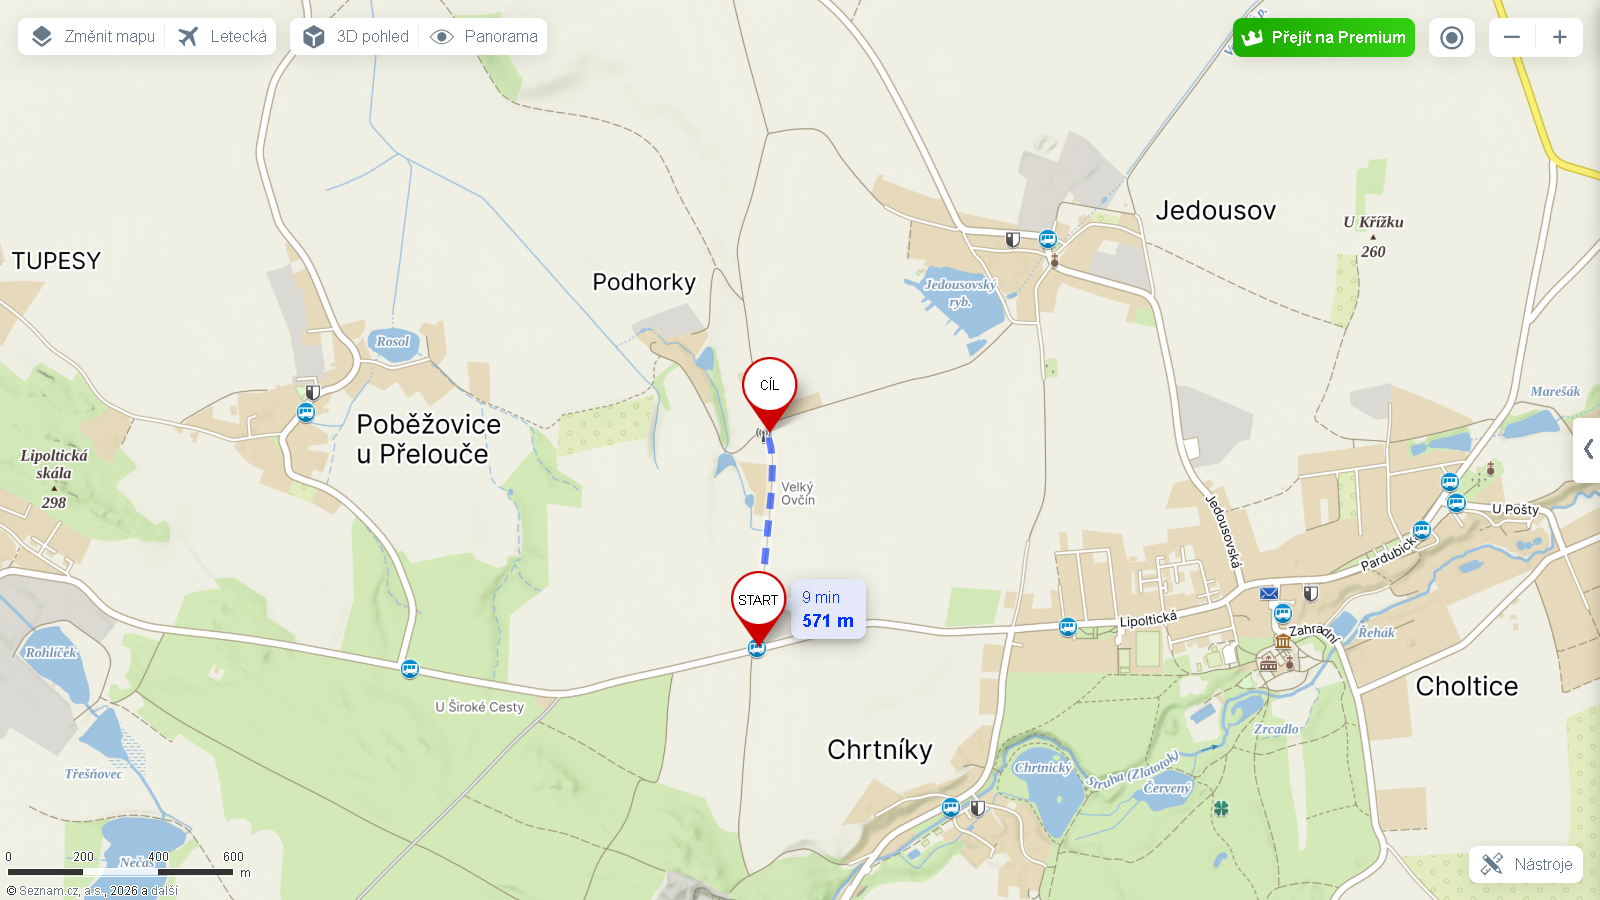Image resolution: width=1600 pixels, height=900 pixels.
Task: Select the post office envelope icon in Choltice
Action: [1269, 593]
